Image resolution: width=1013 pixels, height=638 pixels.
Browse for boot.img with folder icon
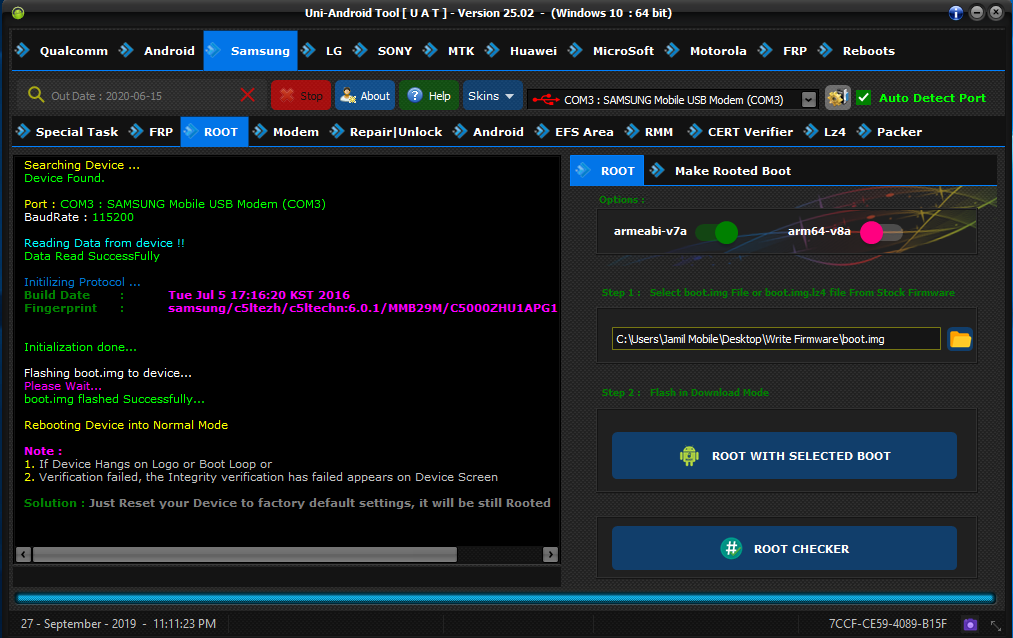(960, 339)
